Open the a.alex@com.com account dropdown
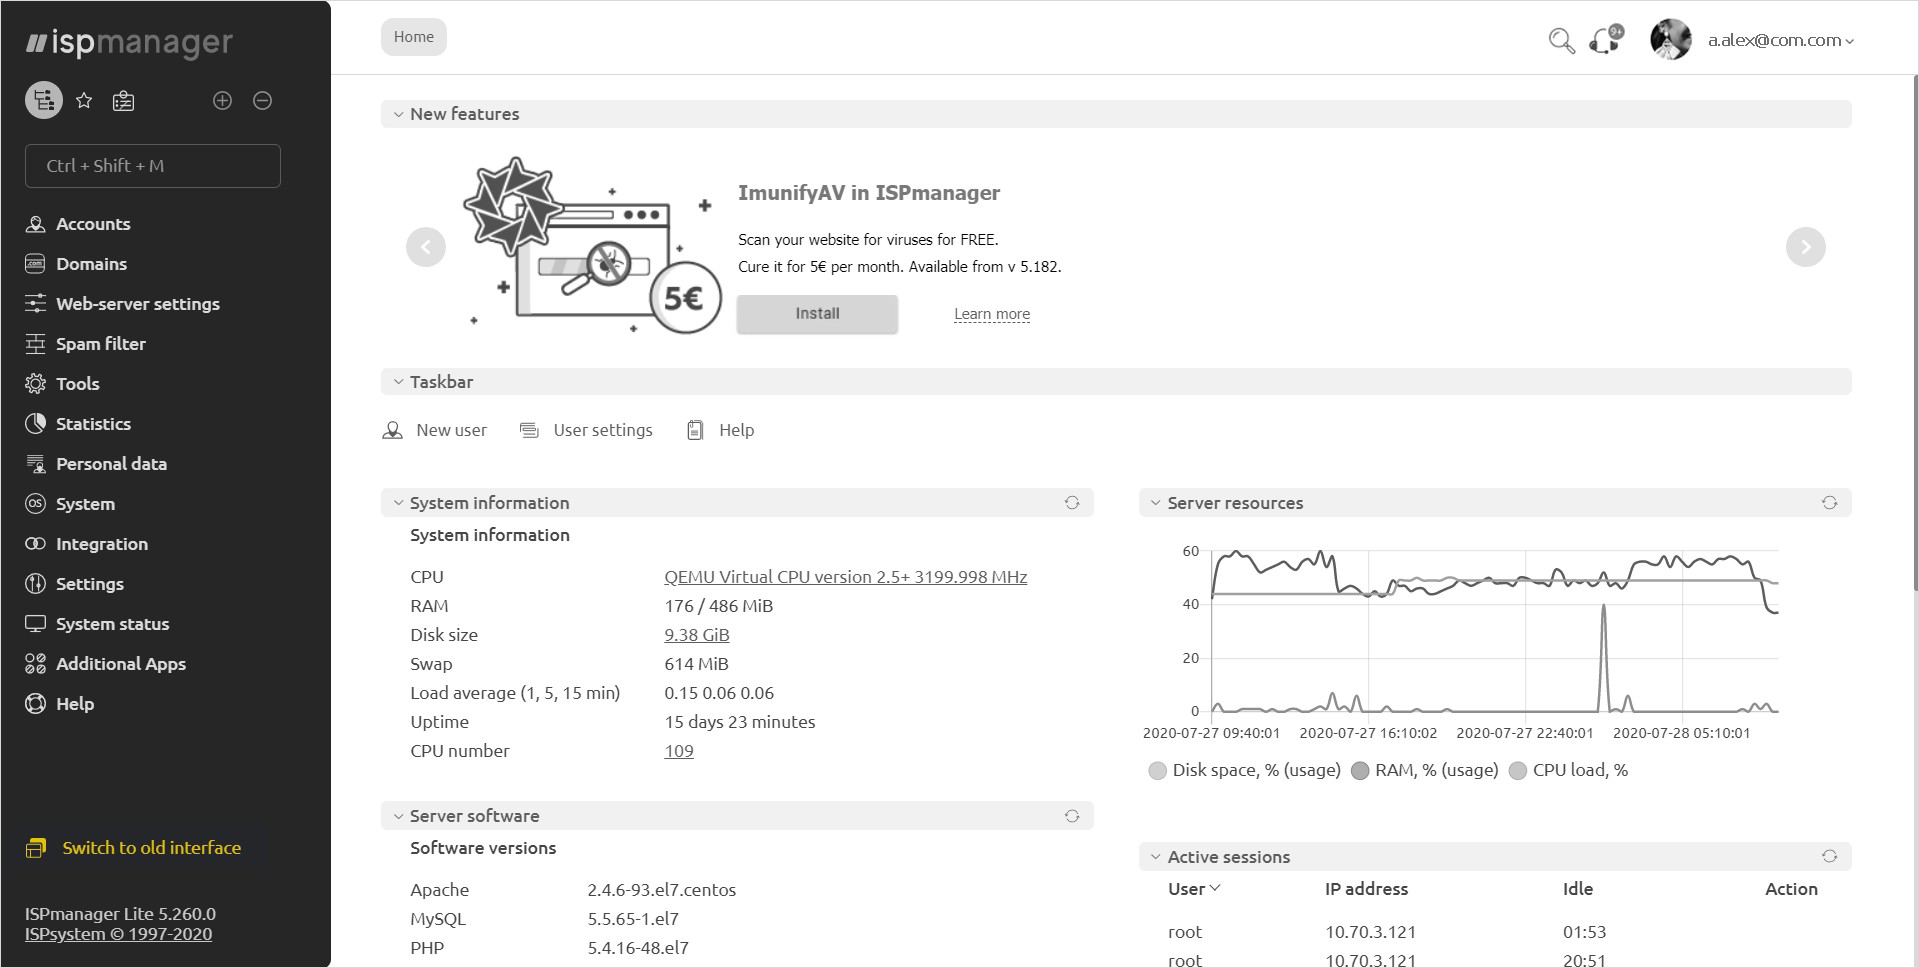1919x968 pixels. coord(1780,40)
